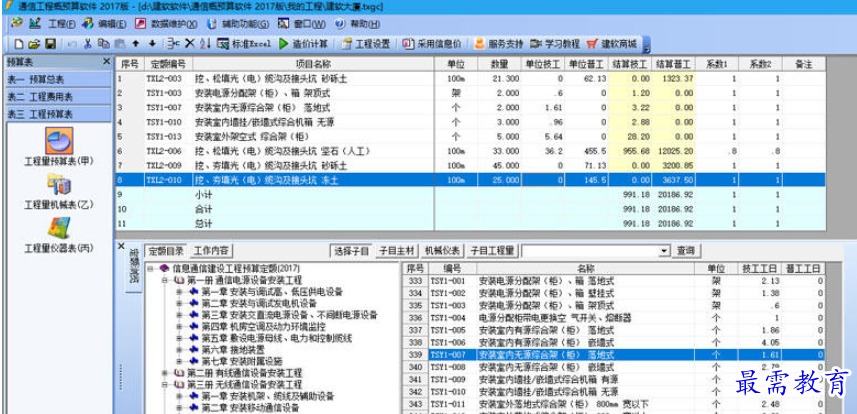Click the 造价计算 green play button
The height and width of the screenshot is (414, 857).
click(x=303, y=44)
